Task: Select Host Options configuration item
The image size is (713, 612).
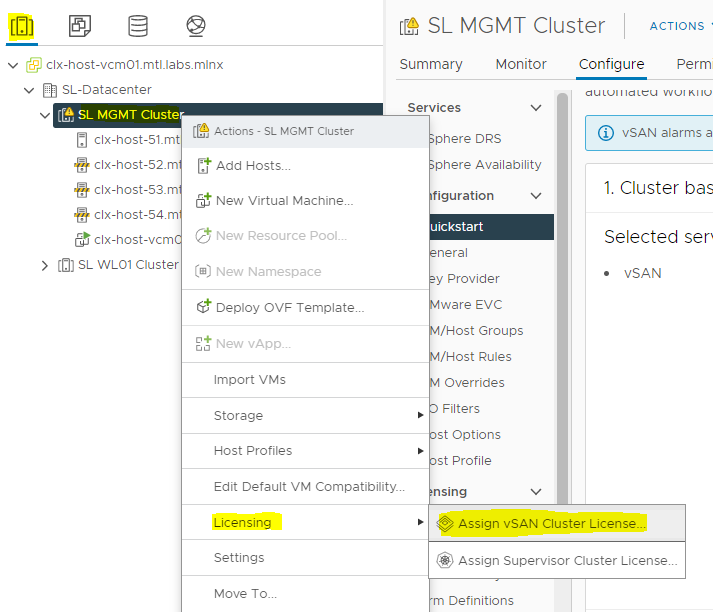Action: 465,435
